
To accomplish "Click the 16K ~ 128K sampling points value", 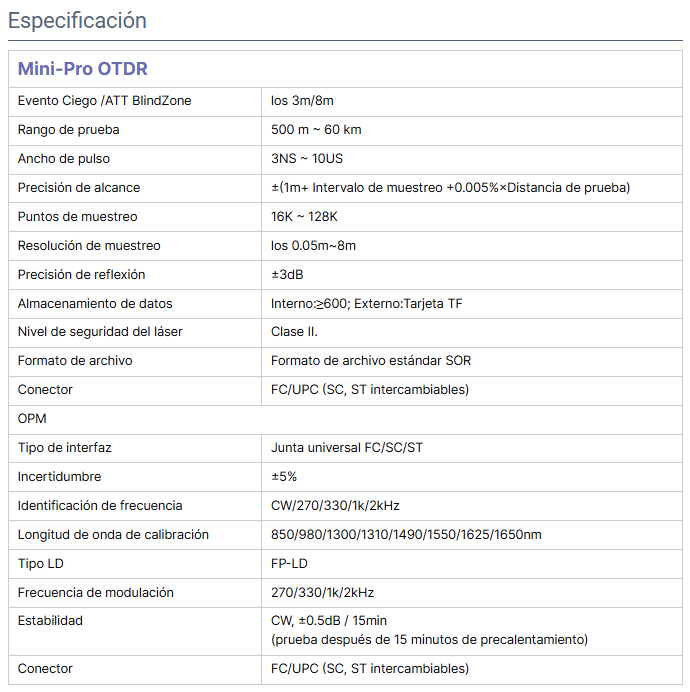I will click(304, 217).
